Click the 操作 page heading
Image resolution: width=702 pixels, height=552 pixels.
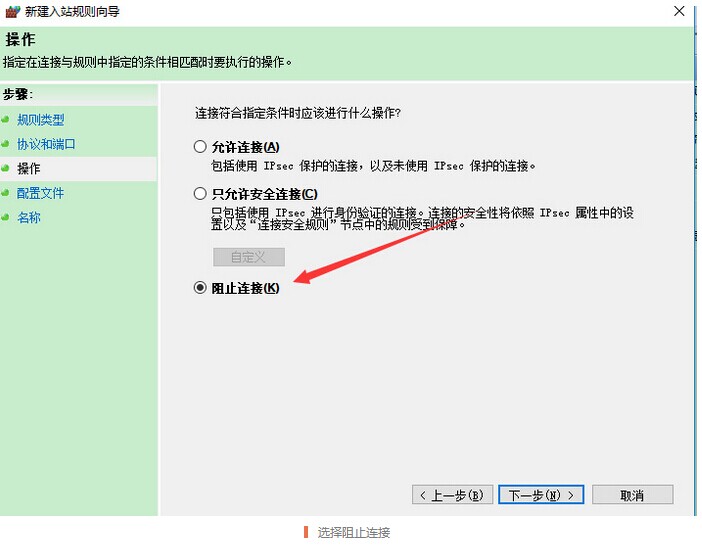(21, 39)
